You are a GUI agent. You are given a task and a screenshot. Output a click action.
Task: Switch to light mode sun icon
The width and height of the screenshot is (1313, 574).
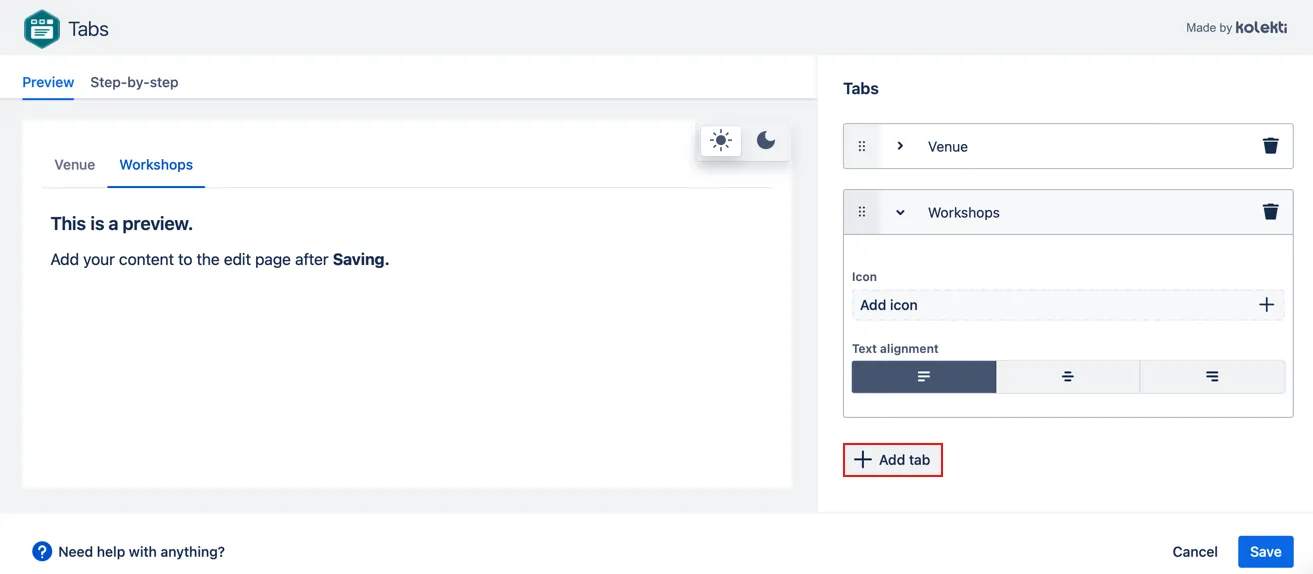click(x=721, y=141)
